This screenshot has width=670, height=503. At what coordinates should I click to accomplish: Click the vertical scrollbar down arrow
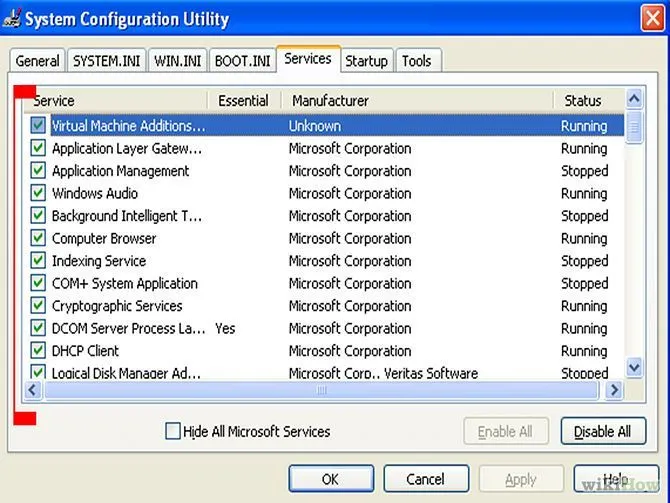coord(634,367)
